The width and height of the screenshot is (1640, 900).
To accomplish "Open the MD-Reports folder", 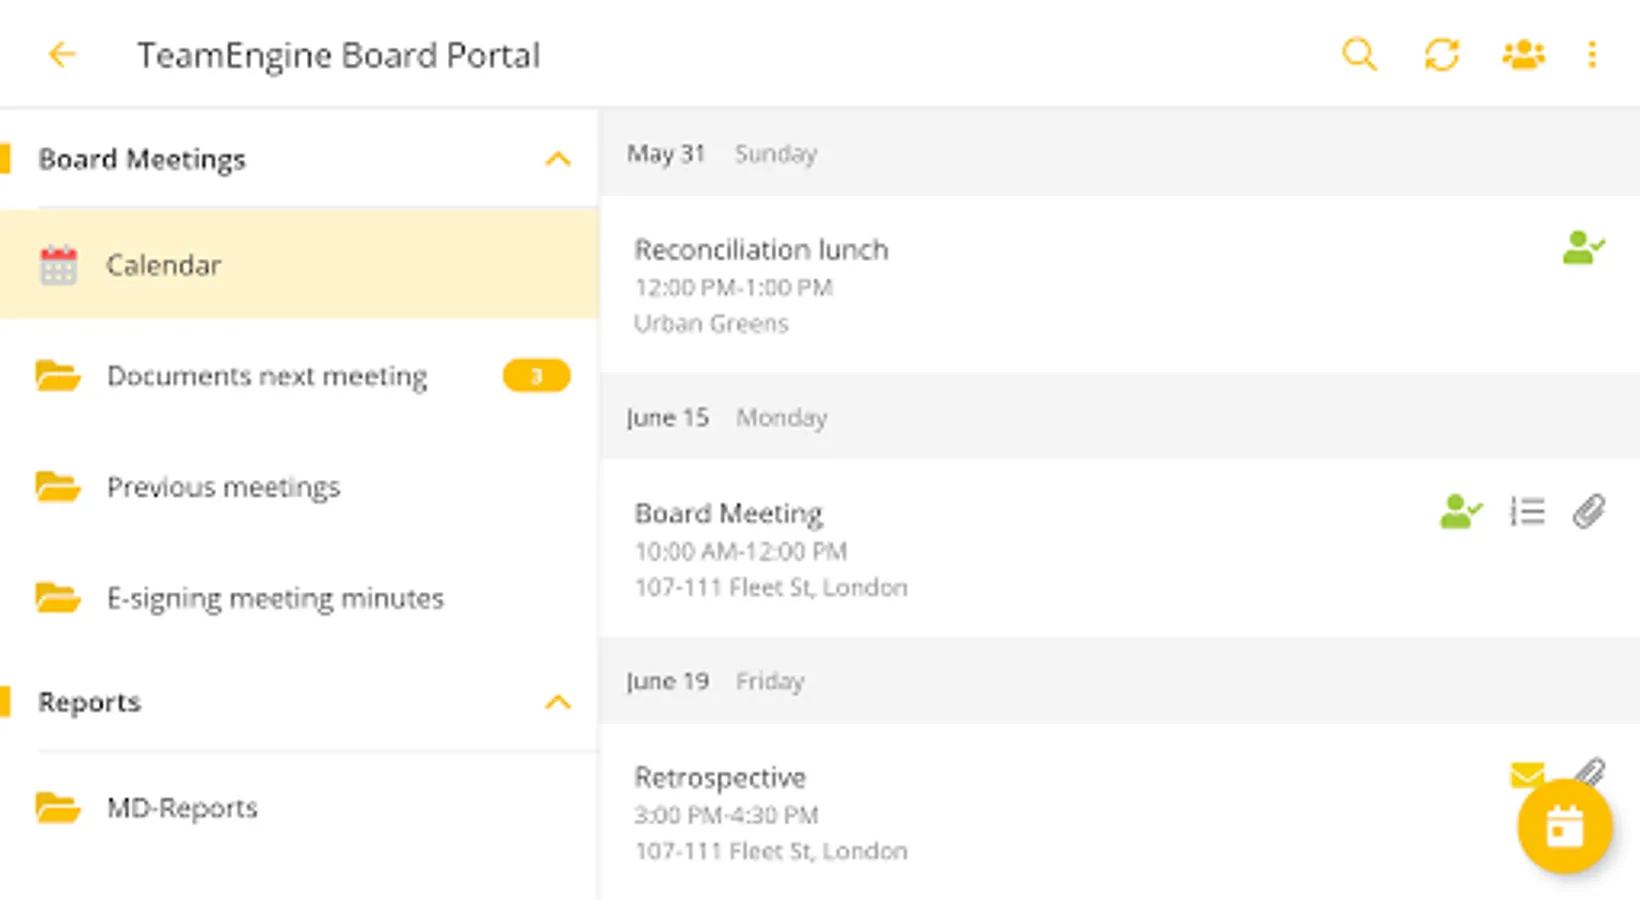I will point(182,808).
